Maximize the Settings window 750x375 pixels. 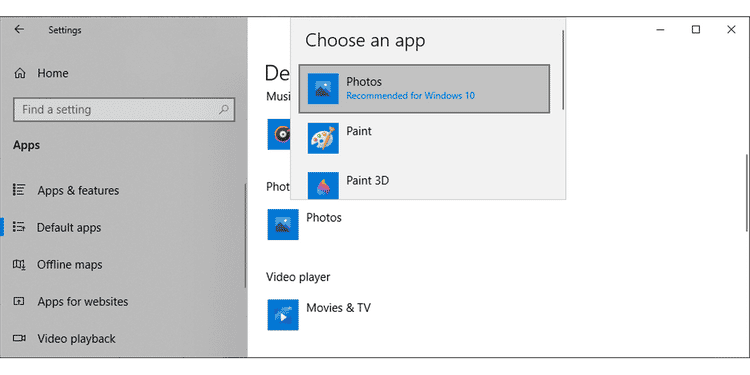pyautogui.click(x=696, y=30)
